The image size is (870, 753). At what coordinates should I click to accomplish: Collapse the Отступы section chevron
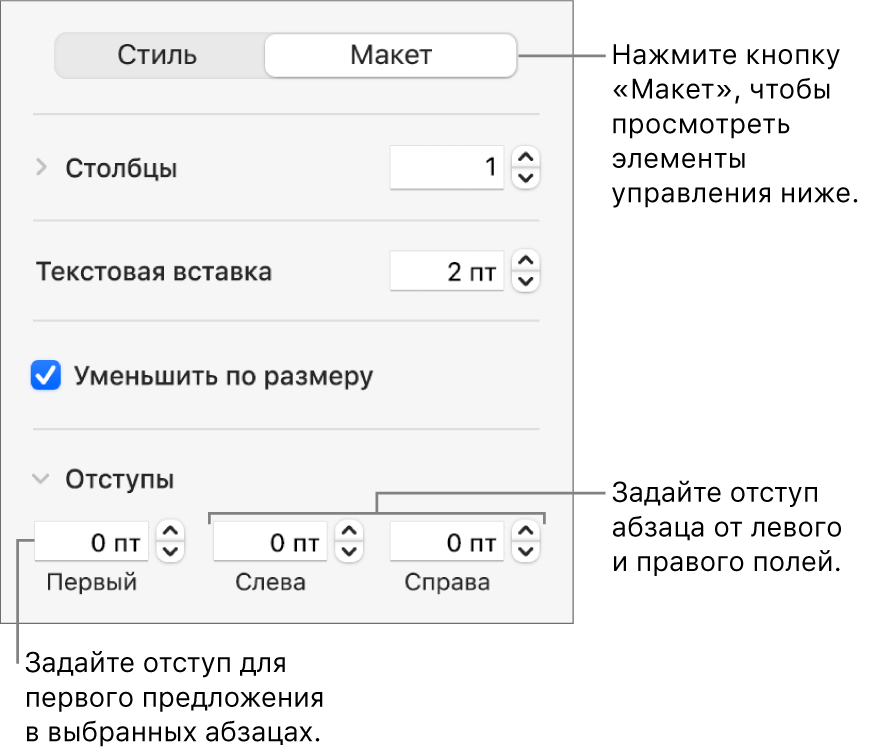(41, 479)
